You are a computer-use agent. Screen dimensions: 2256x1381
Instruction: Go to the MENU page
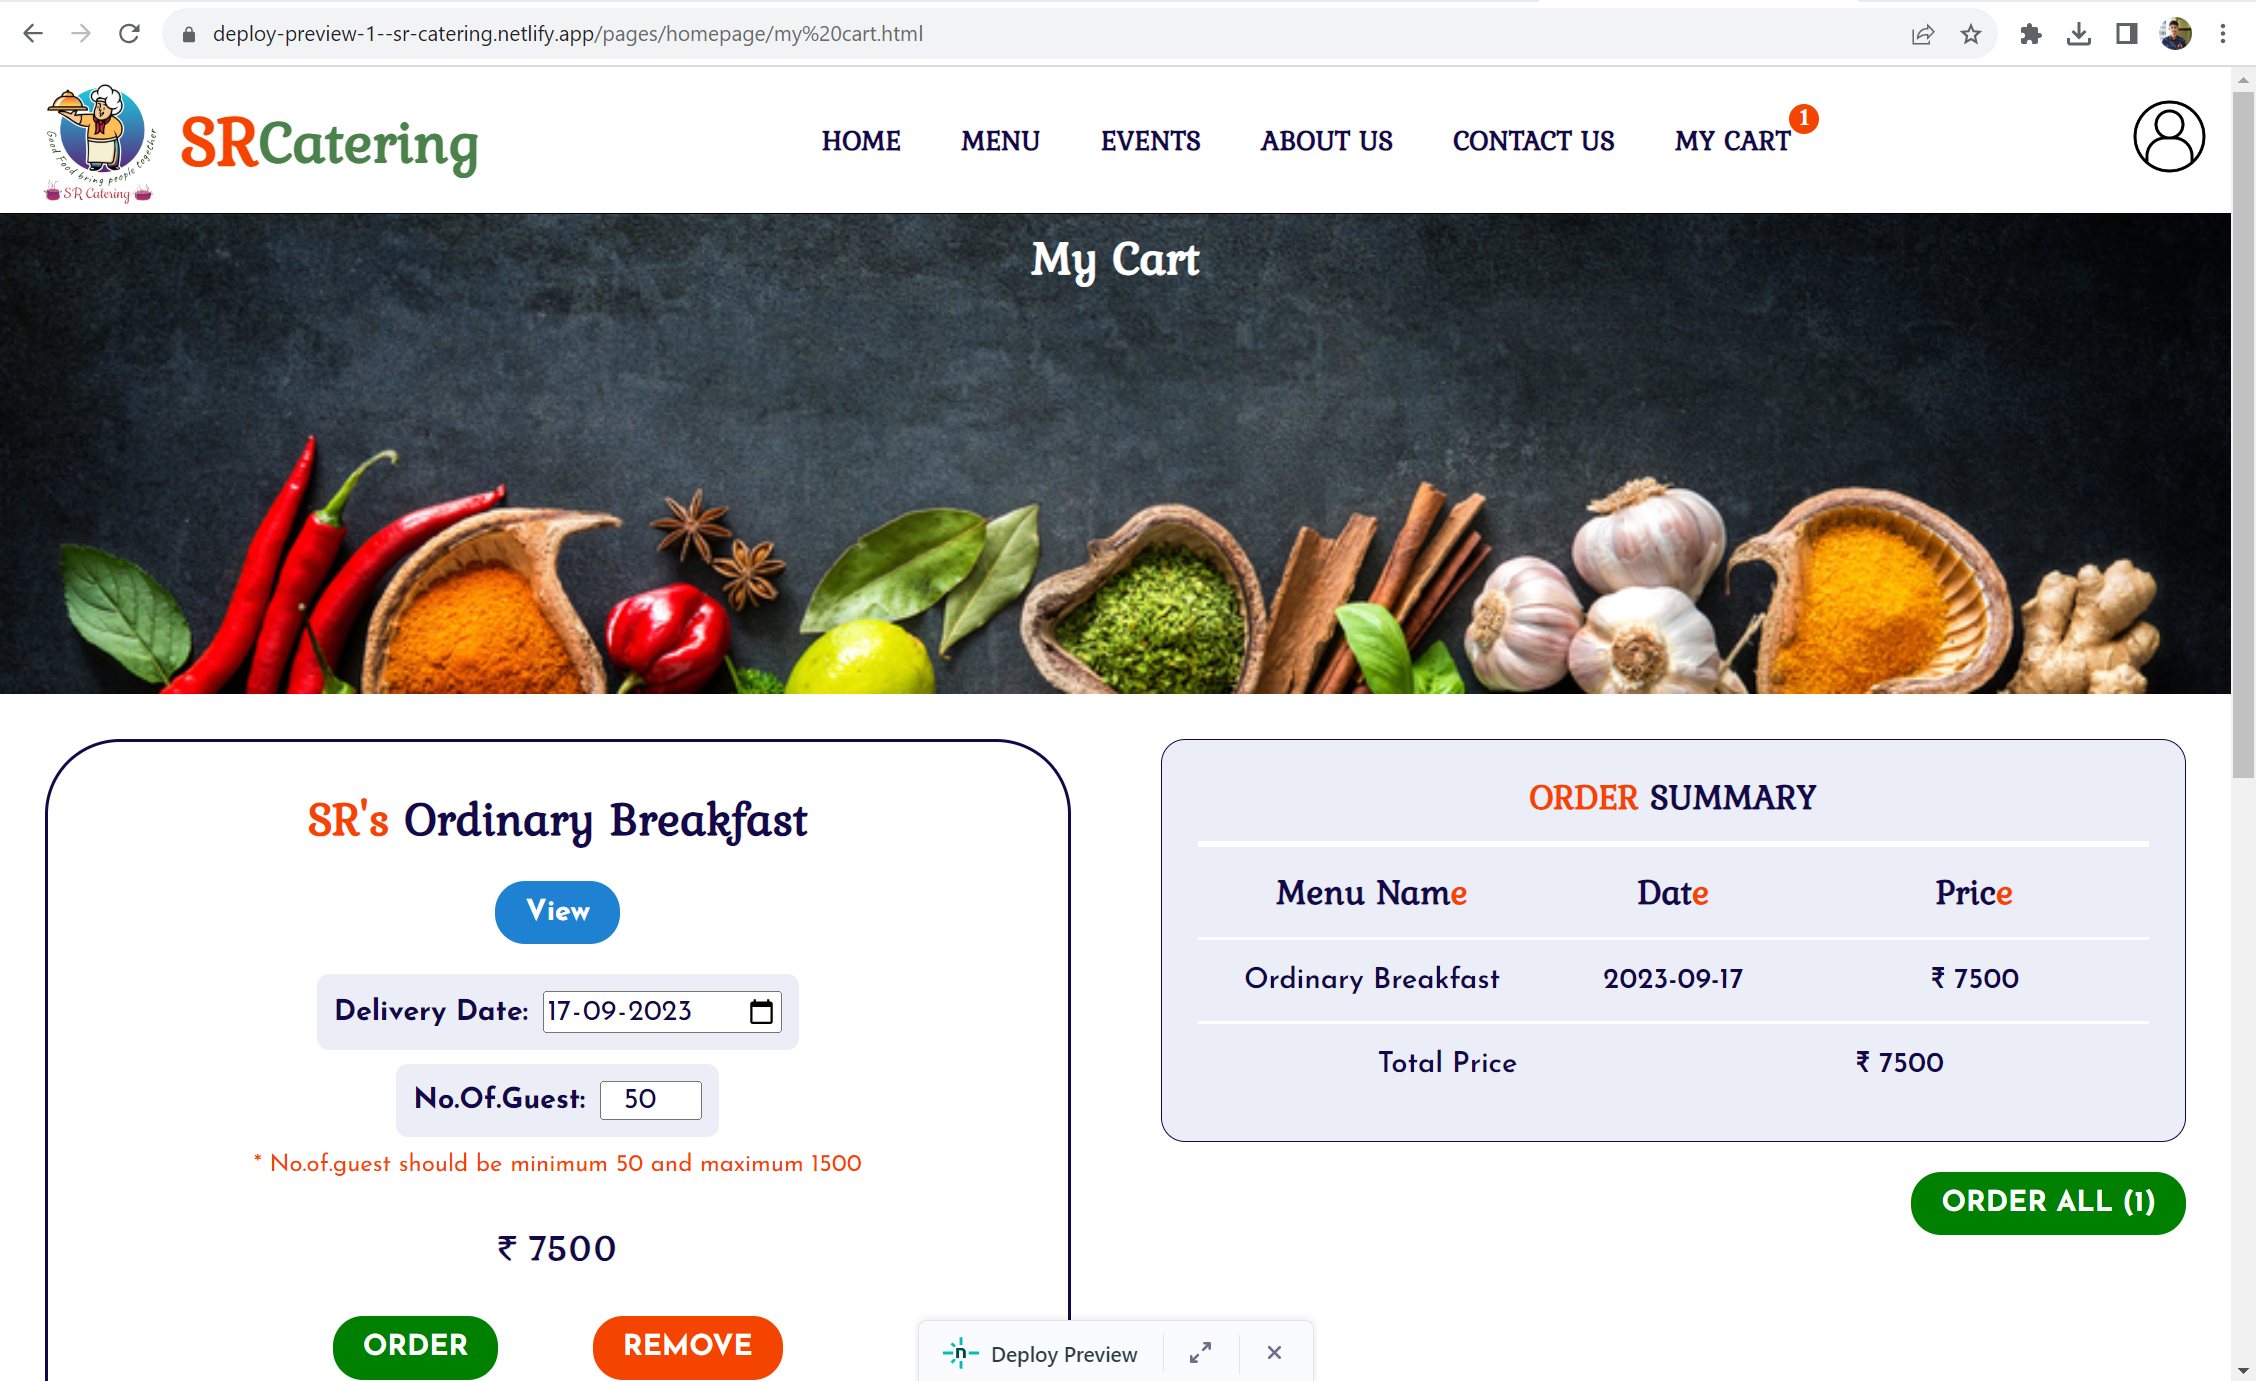1001,141
